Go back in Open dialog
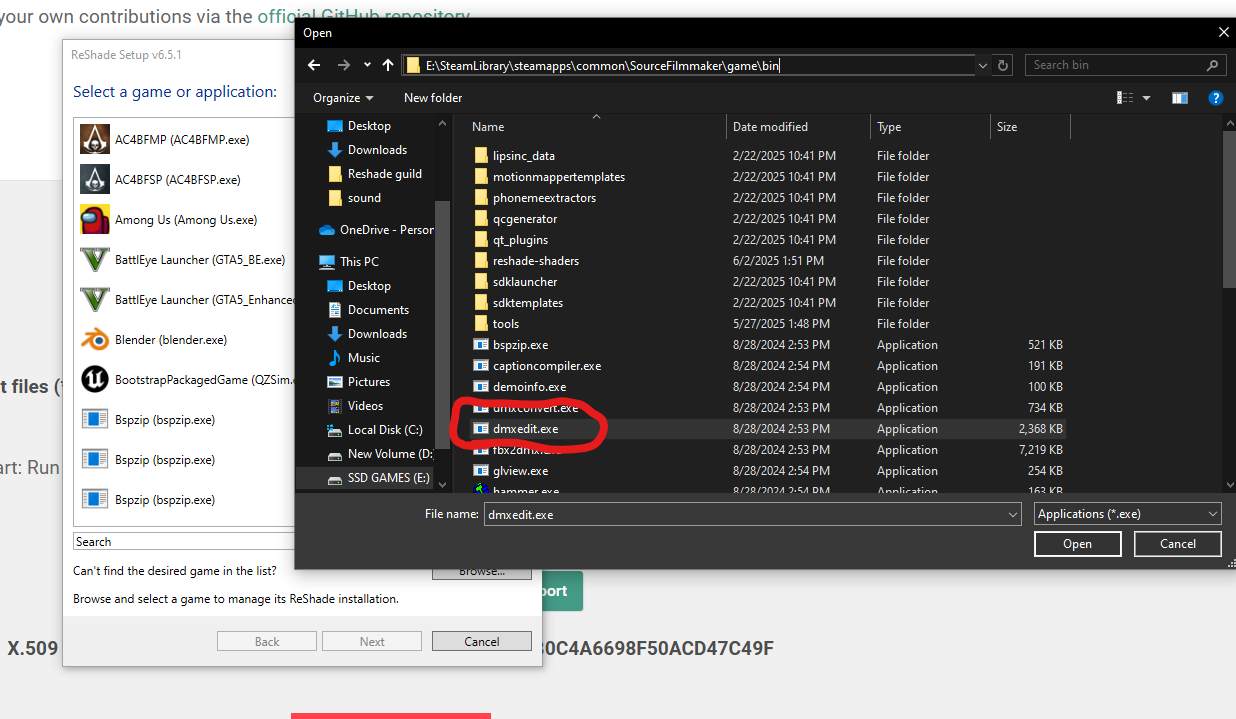 coord(314,65)
